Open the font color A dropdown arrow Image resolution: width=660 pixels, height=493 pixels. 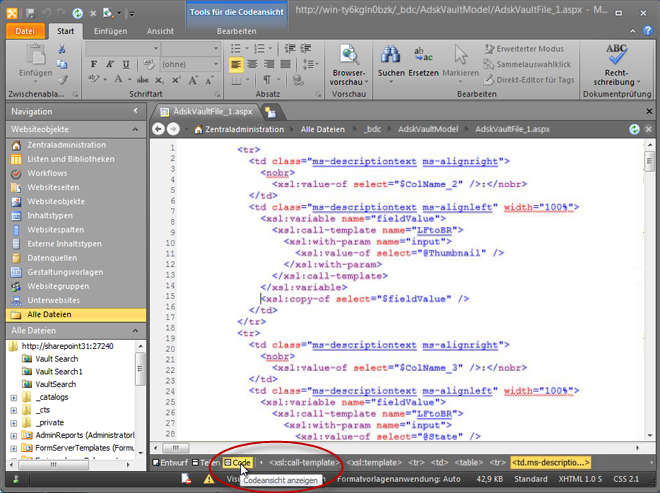[x=130, y=80]
